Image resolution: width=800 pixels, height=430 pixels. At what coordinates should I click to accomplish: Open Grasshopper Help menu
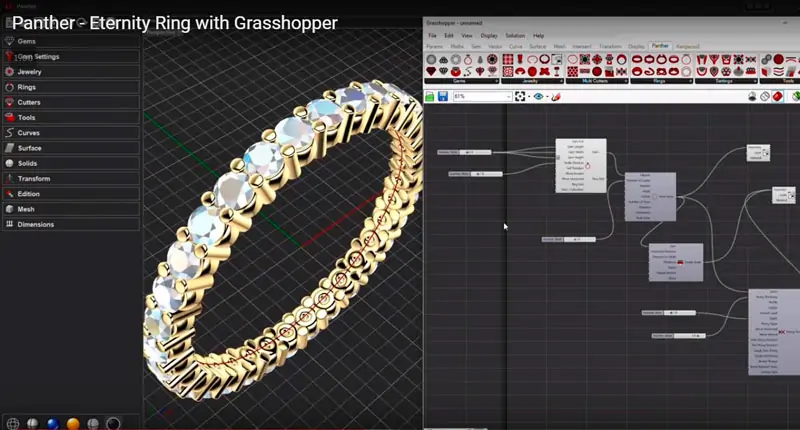538,36
